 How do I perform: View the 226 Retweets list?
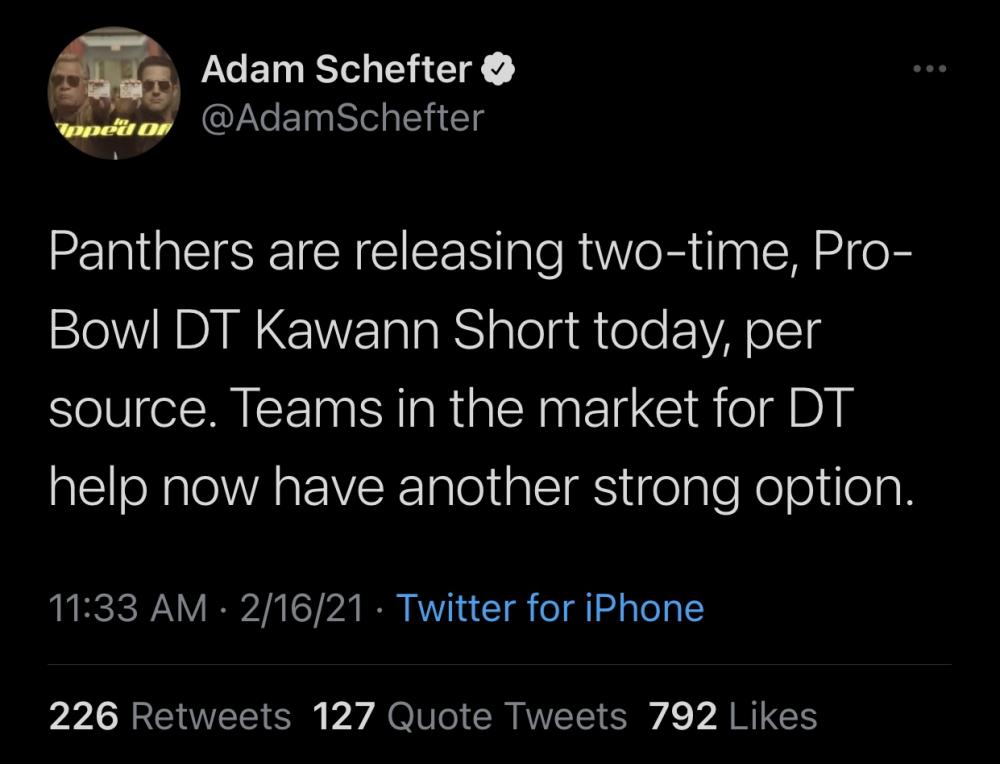pos(170,716)
